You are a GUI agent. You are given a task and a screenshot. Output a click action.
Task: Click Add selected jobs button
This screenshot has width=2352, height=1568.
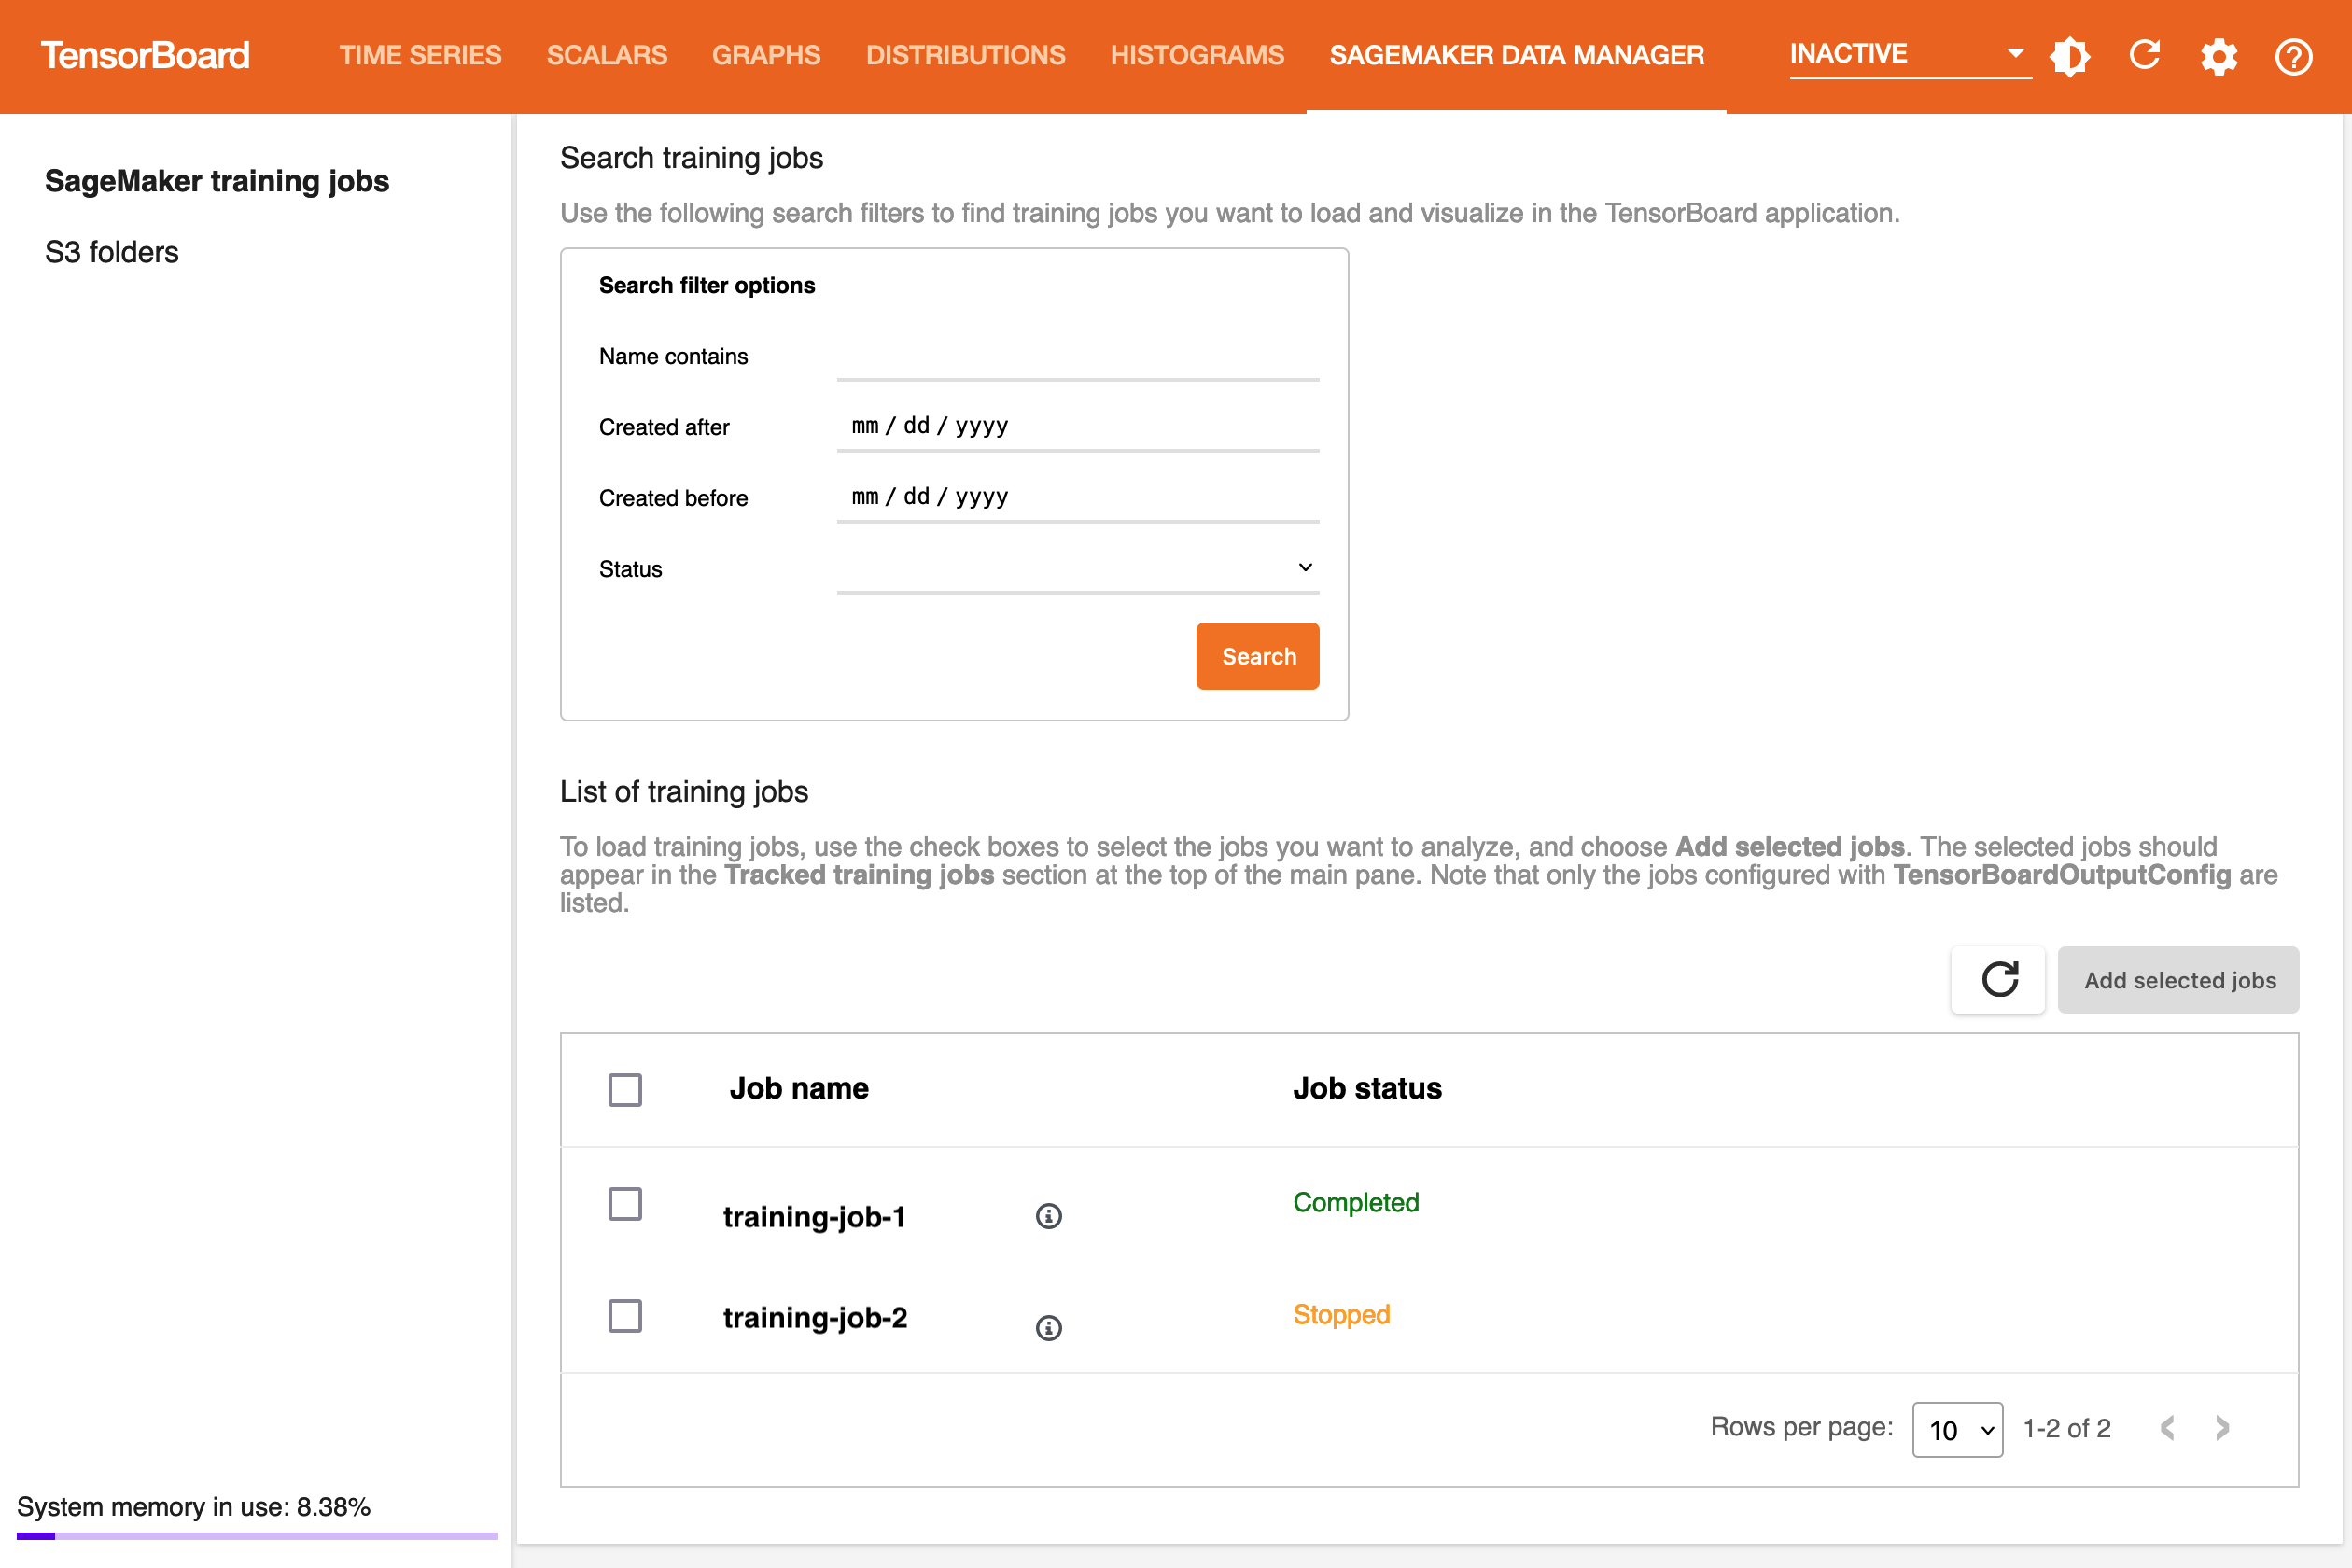click(x=2178, y=980)
